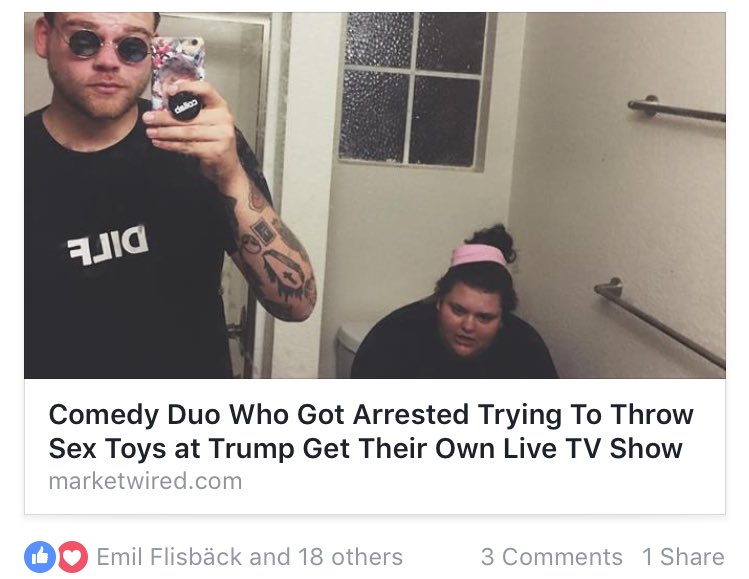Open the article preview photo
The height and width of the screenshot is (579, 749).
tap(374, 195)
